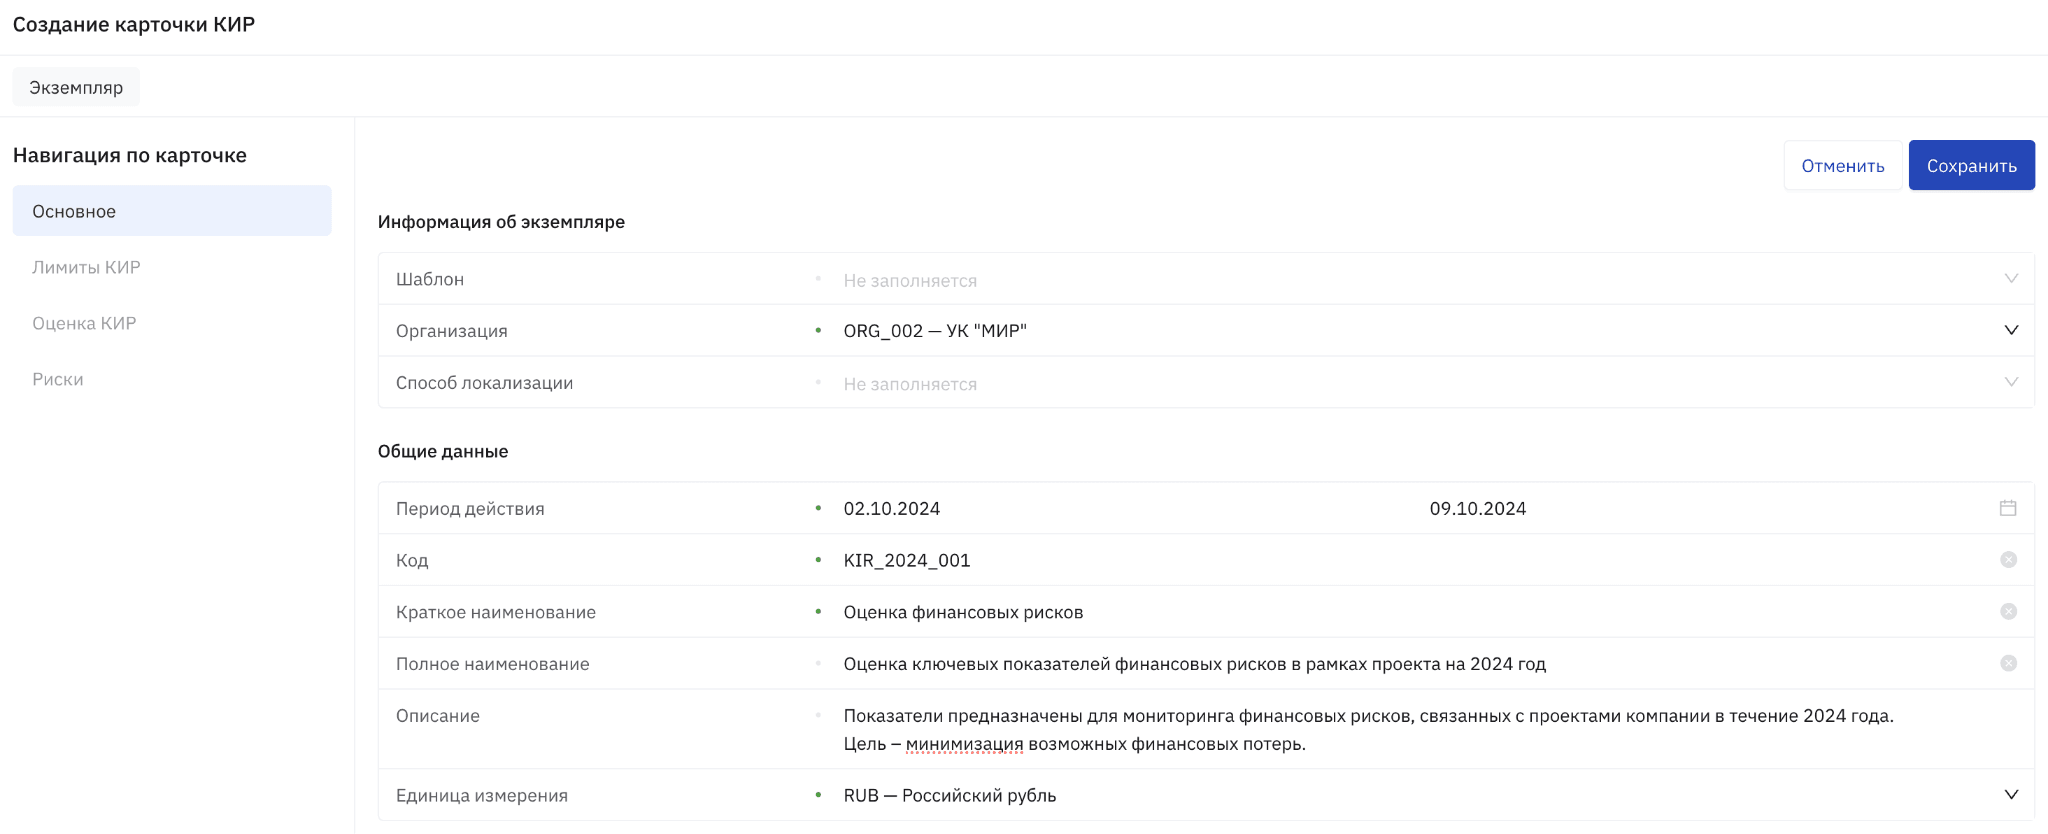2048x834 pixels.
Task: Click the Сохранить button
Action: (x=1971, y=165)
